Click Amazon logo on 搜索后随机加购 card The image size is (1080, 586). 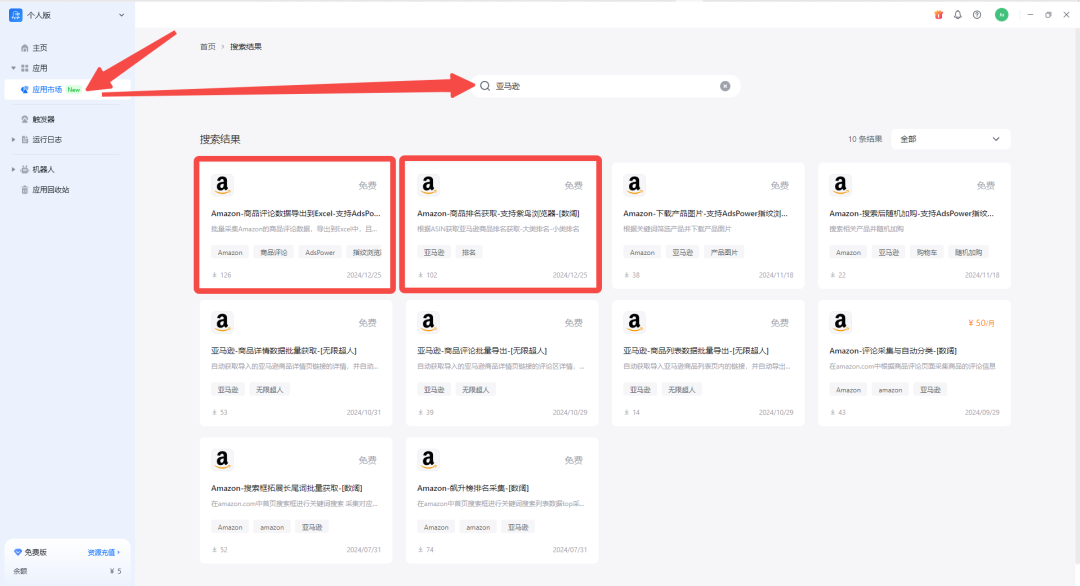pyautogui.click(x=840, y=185)
